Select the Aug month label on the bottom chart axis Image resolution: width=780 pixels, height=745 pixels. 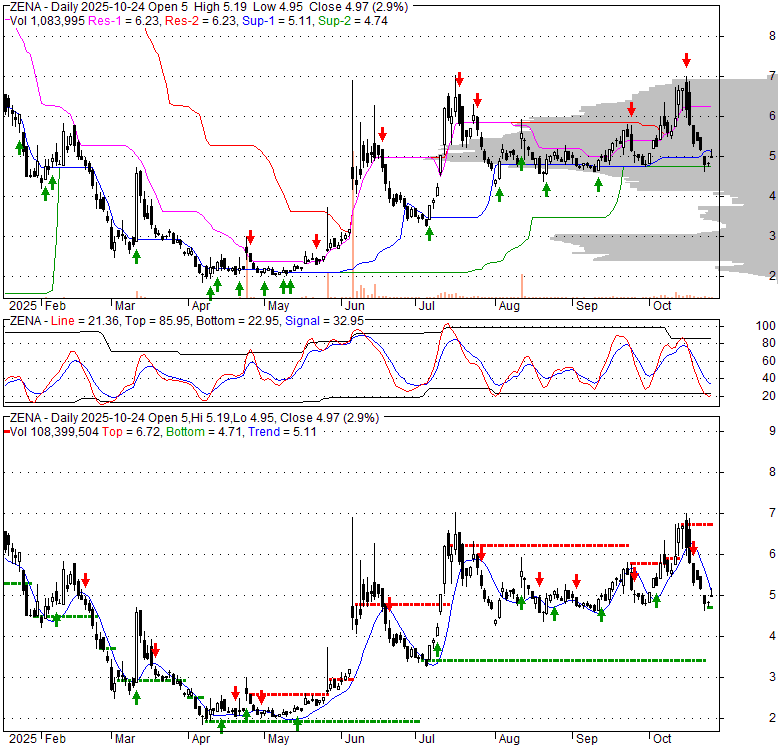(509, 737)
